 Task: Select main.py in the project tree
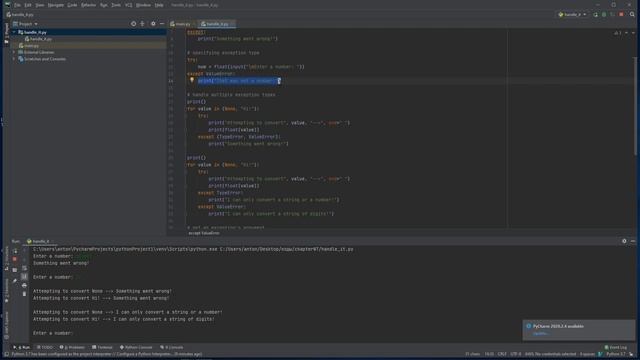click(29, 46)
